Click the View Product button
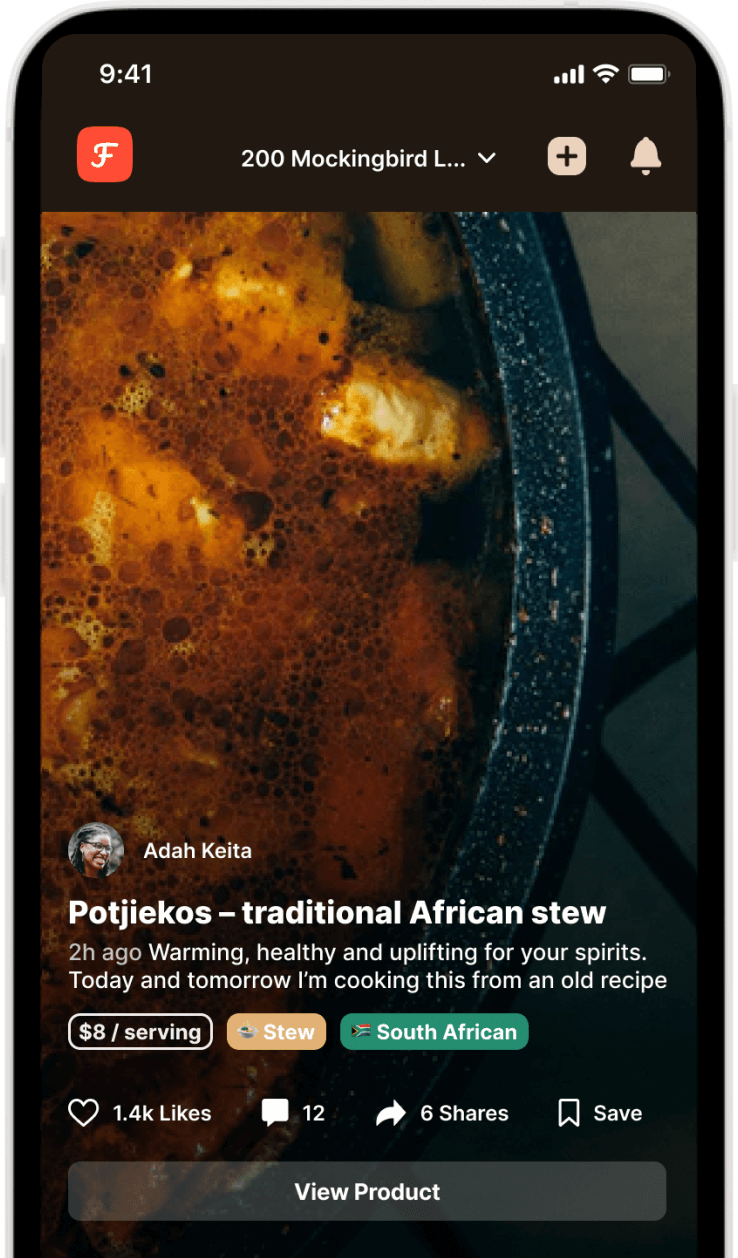The image size is (738, 1258). (x=367, y=1191)
